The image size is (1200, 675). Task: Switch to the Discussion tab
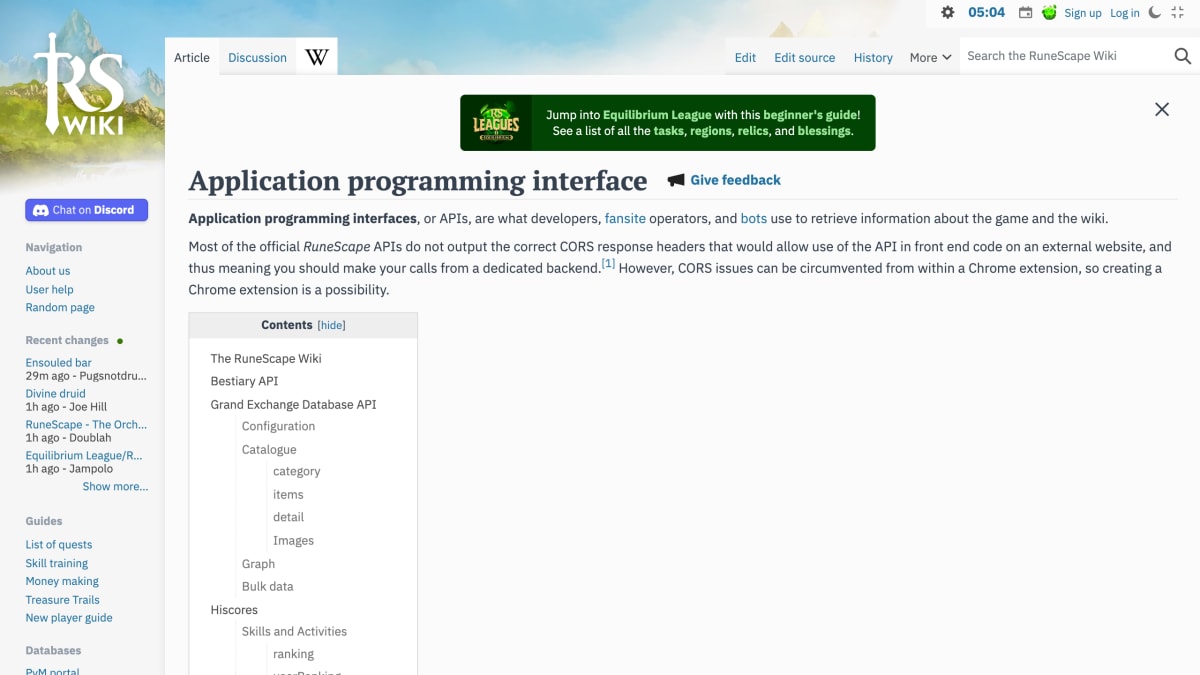coord(257,57)
